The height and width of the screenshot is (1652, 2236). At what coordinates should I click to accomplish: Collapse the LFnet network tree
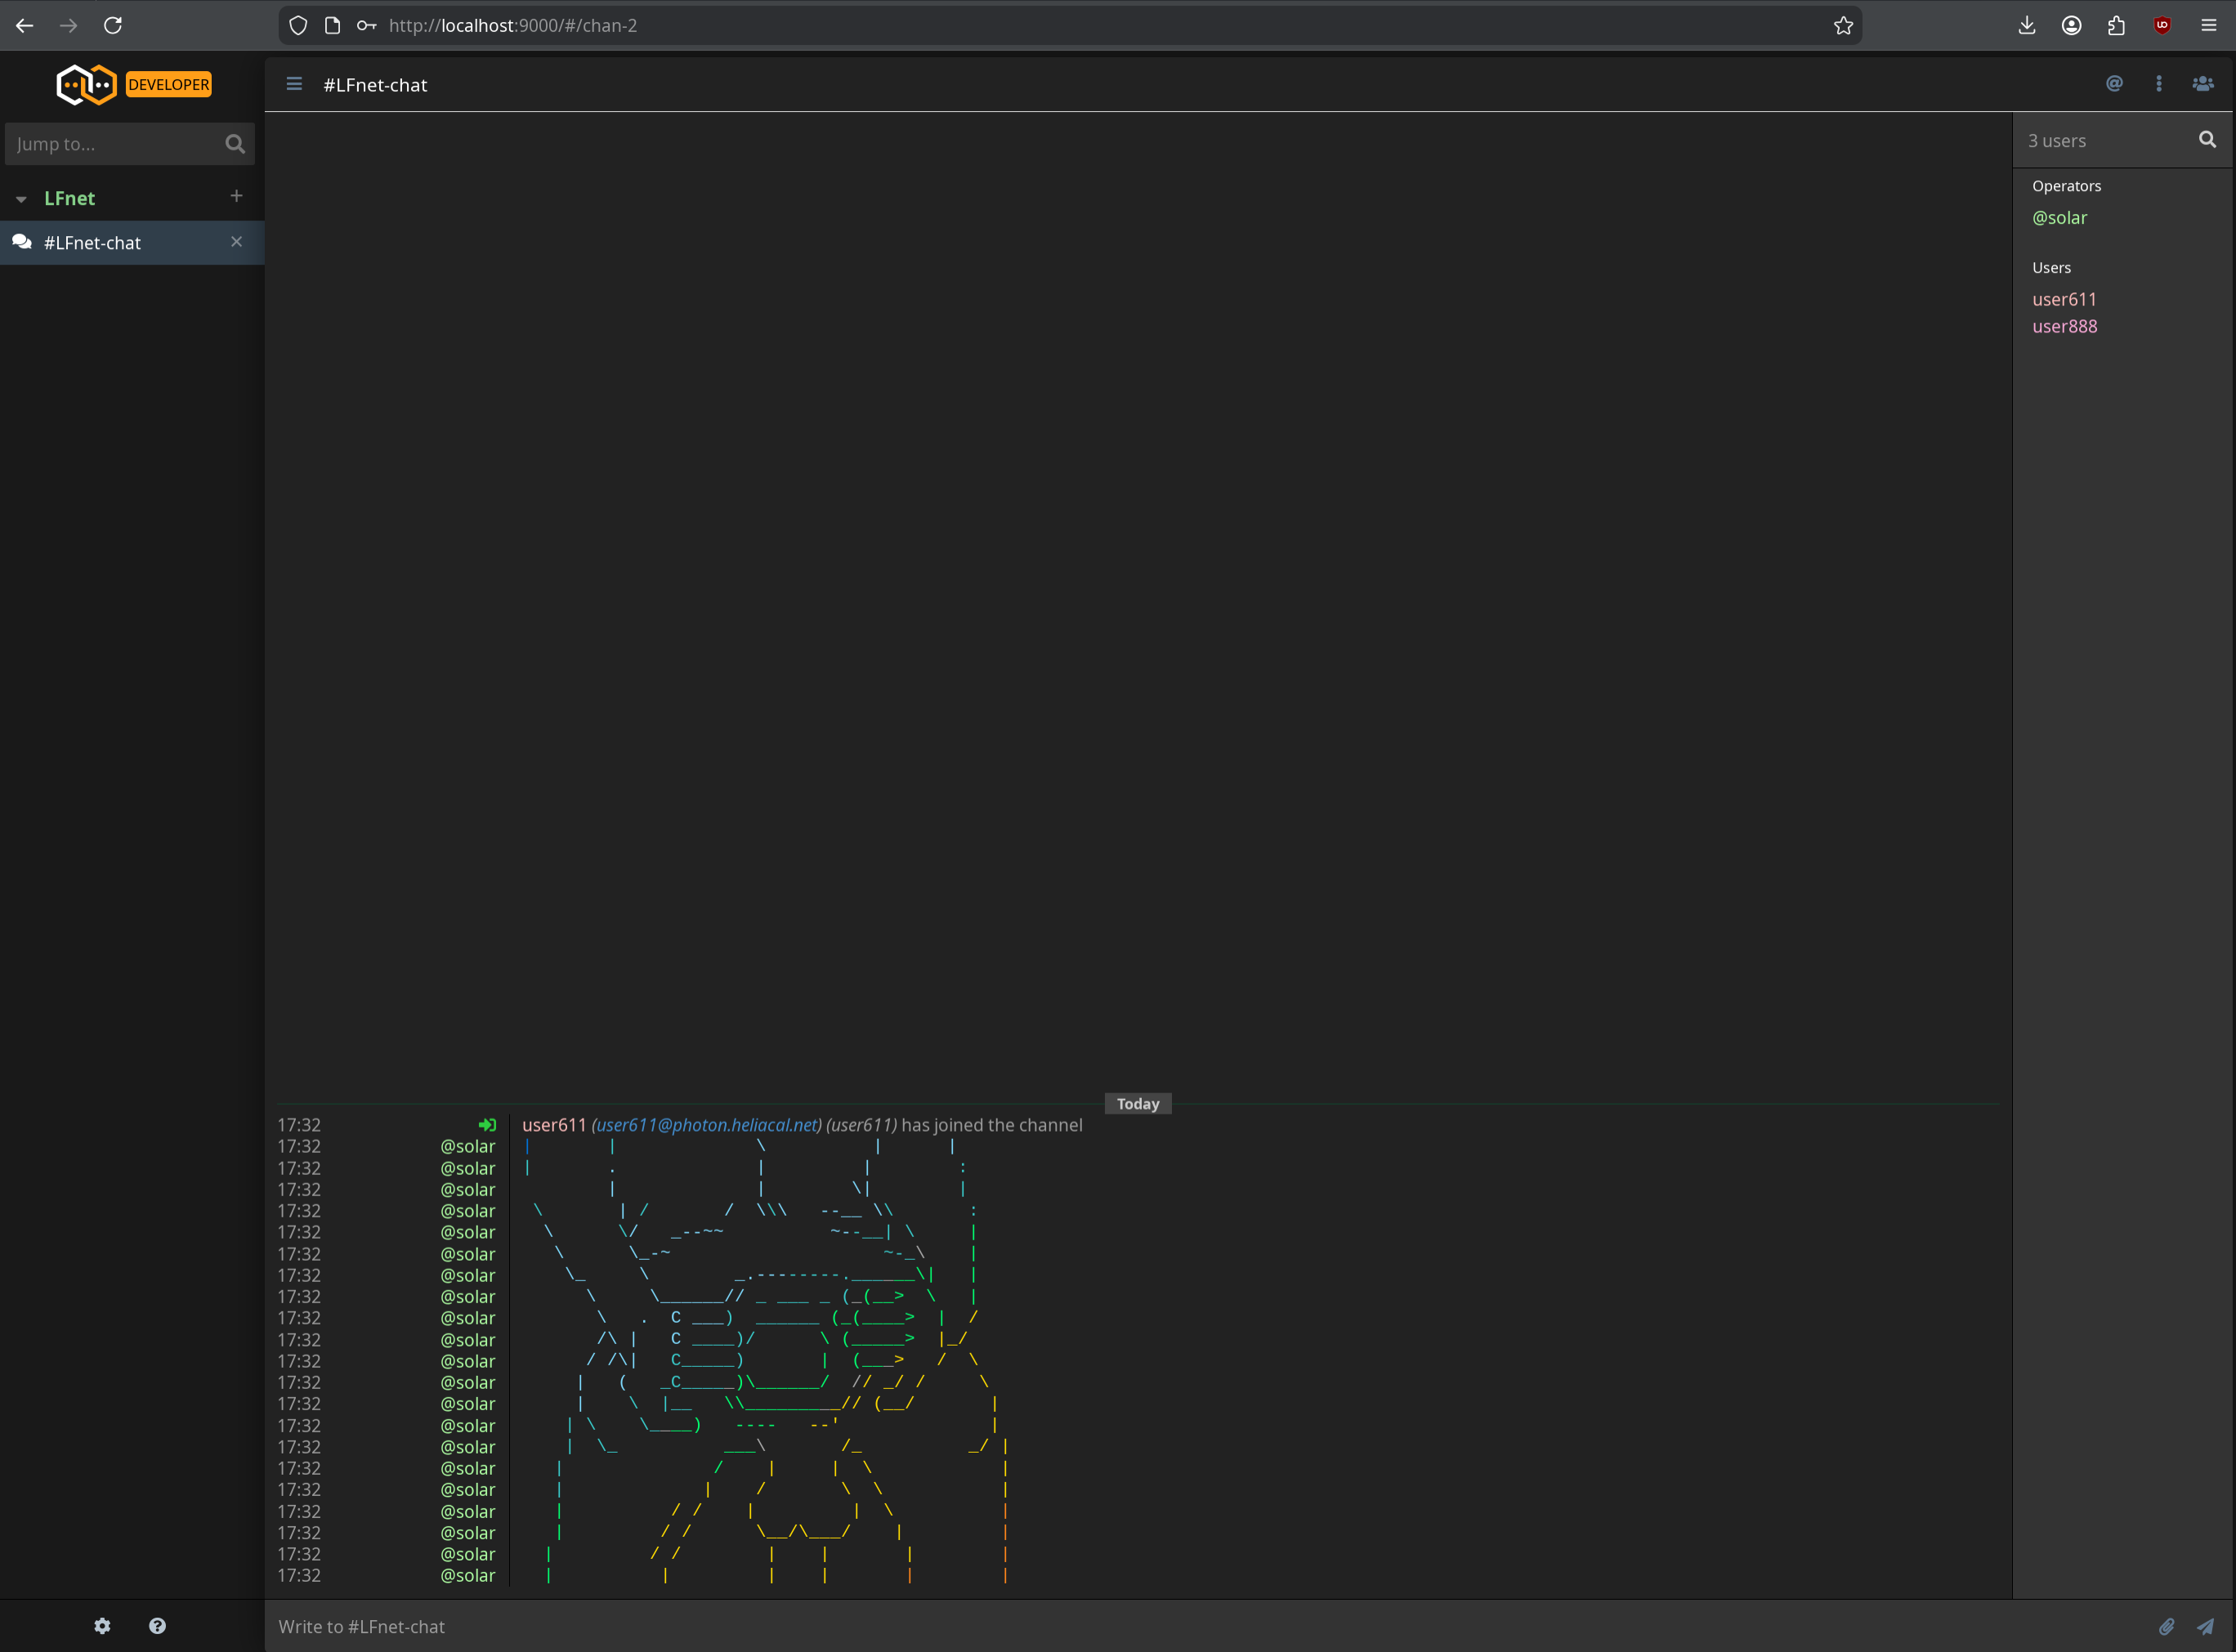(x=21, y=199)
